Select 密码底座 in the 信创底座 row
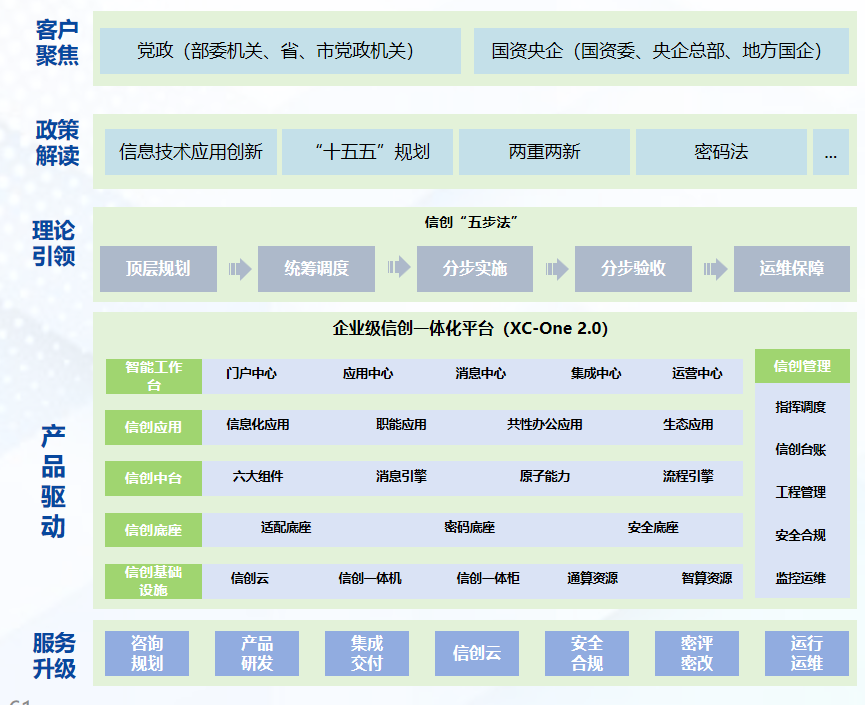 469,528
